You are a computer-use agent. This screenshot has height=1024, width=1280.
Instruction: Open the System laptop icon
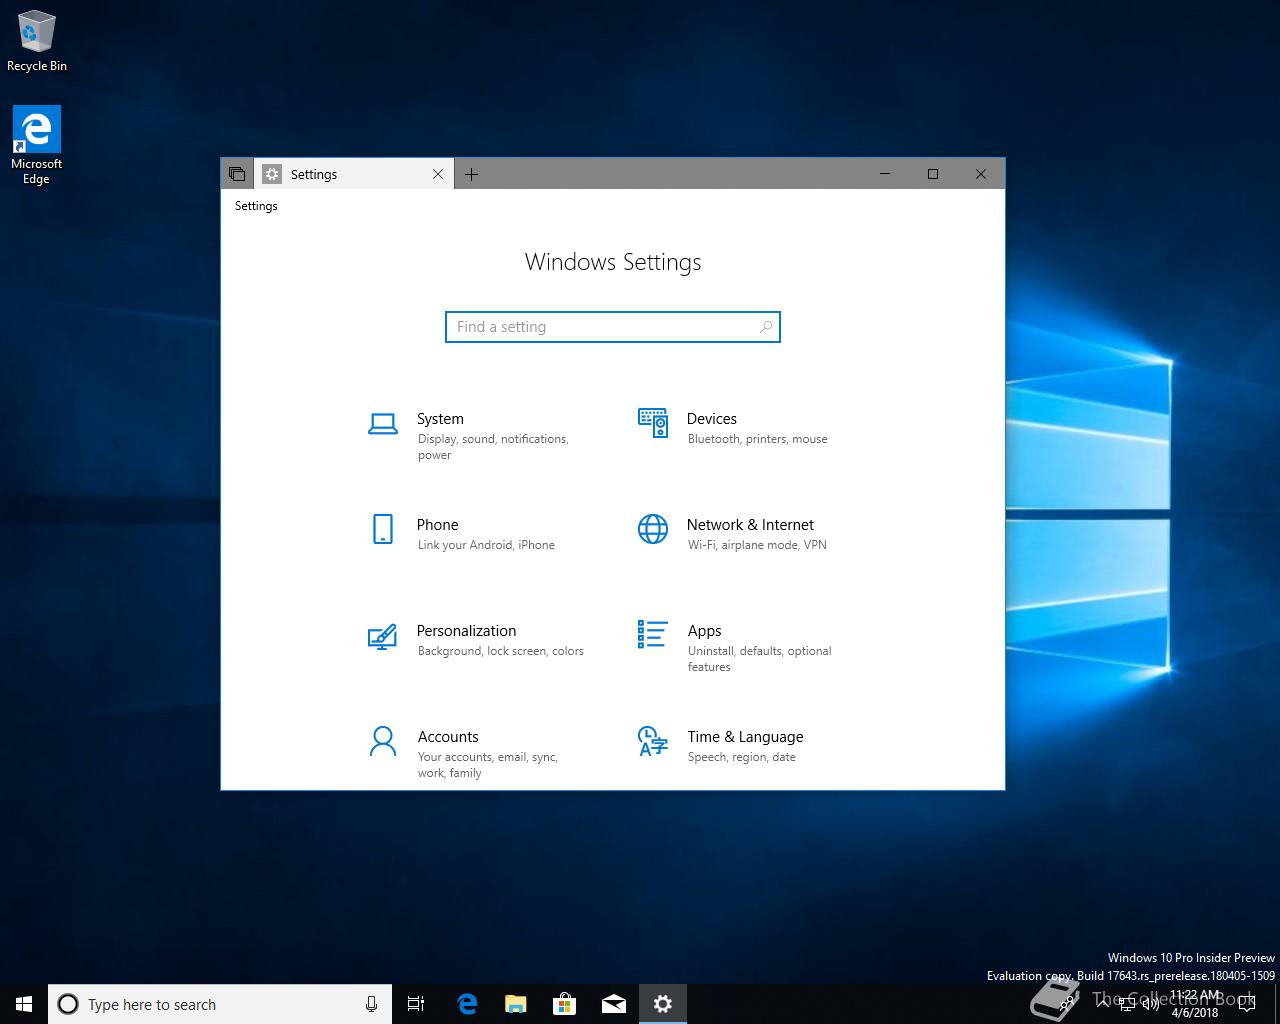click(x=382, y=424)
